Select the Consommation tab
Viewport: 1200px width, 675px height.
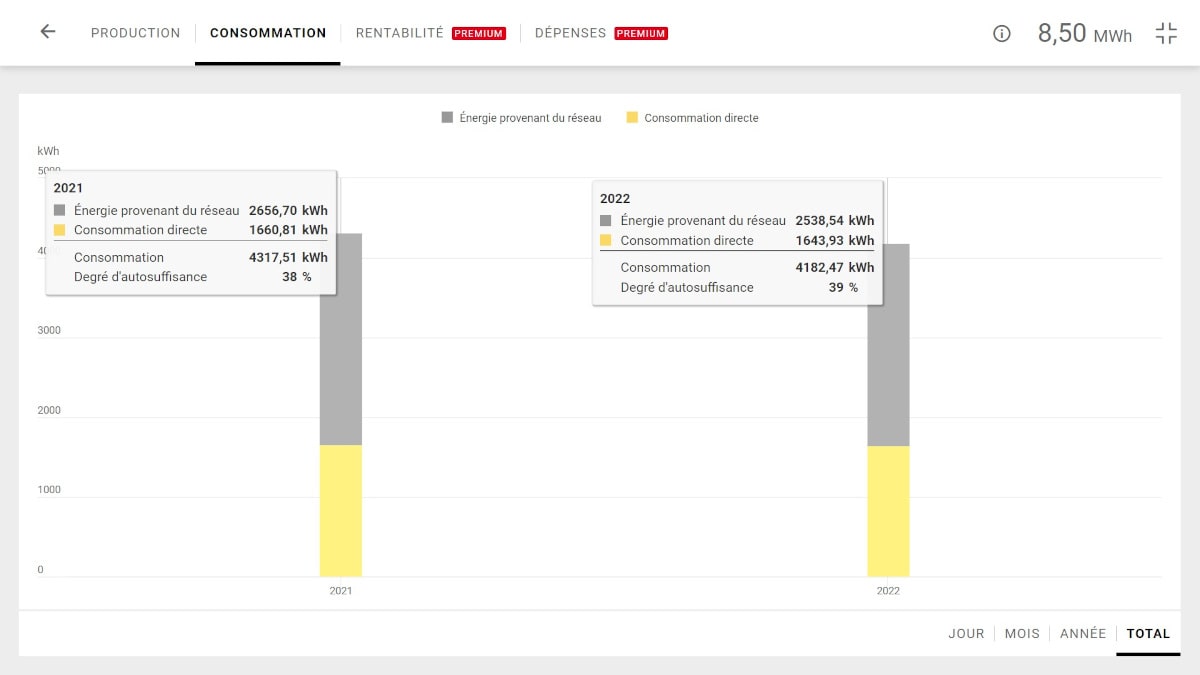click(268, 33)
